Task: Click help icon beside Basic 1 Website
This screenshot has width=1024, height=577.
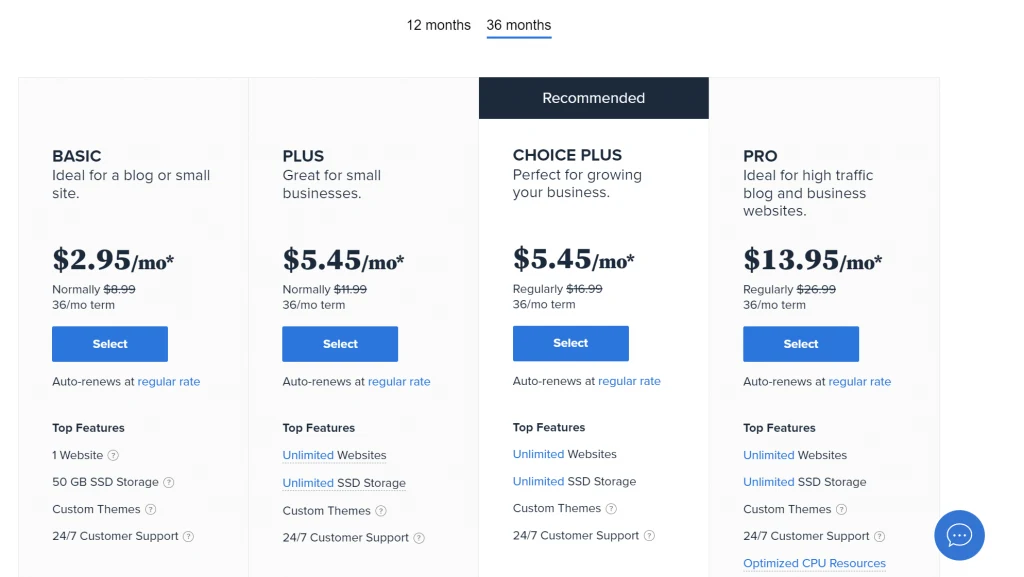Action: (x=113, y=456)
